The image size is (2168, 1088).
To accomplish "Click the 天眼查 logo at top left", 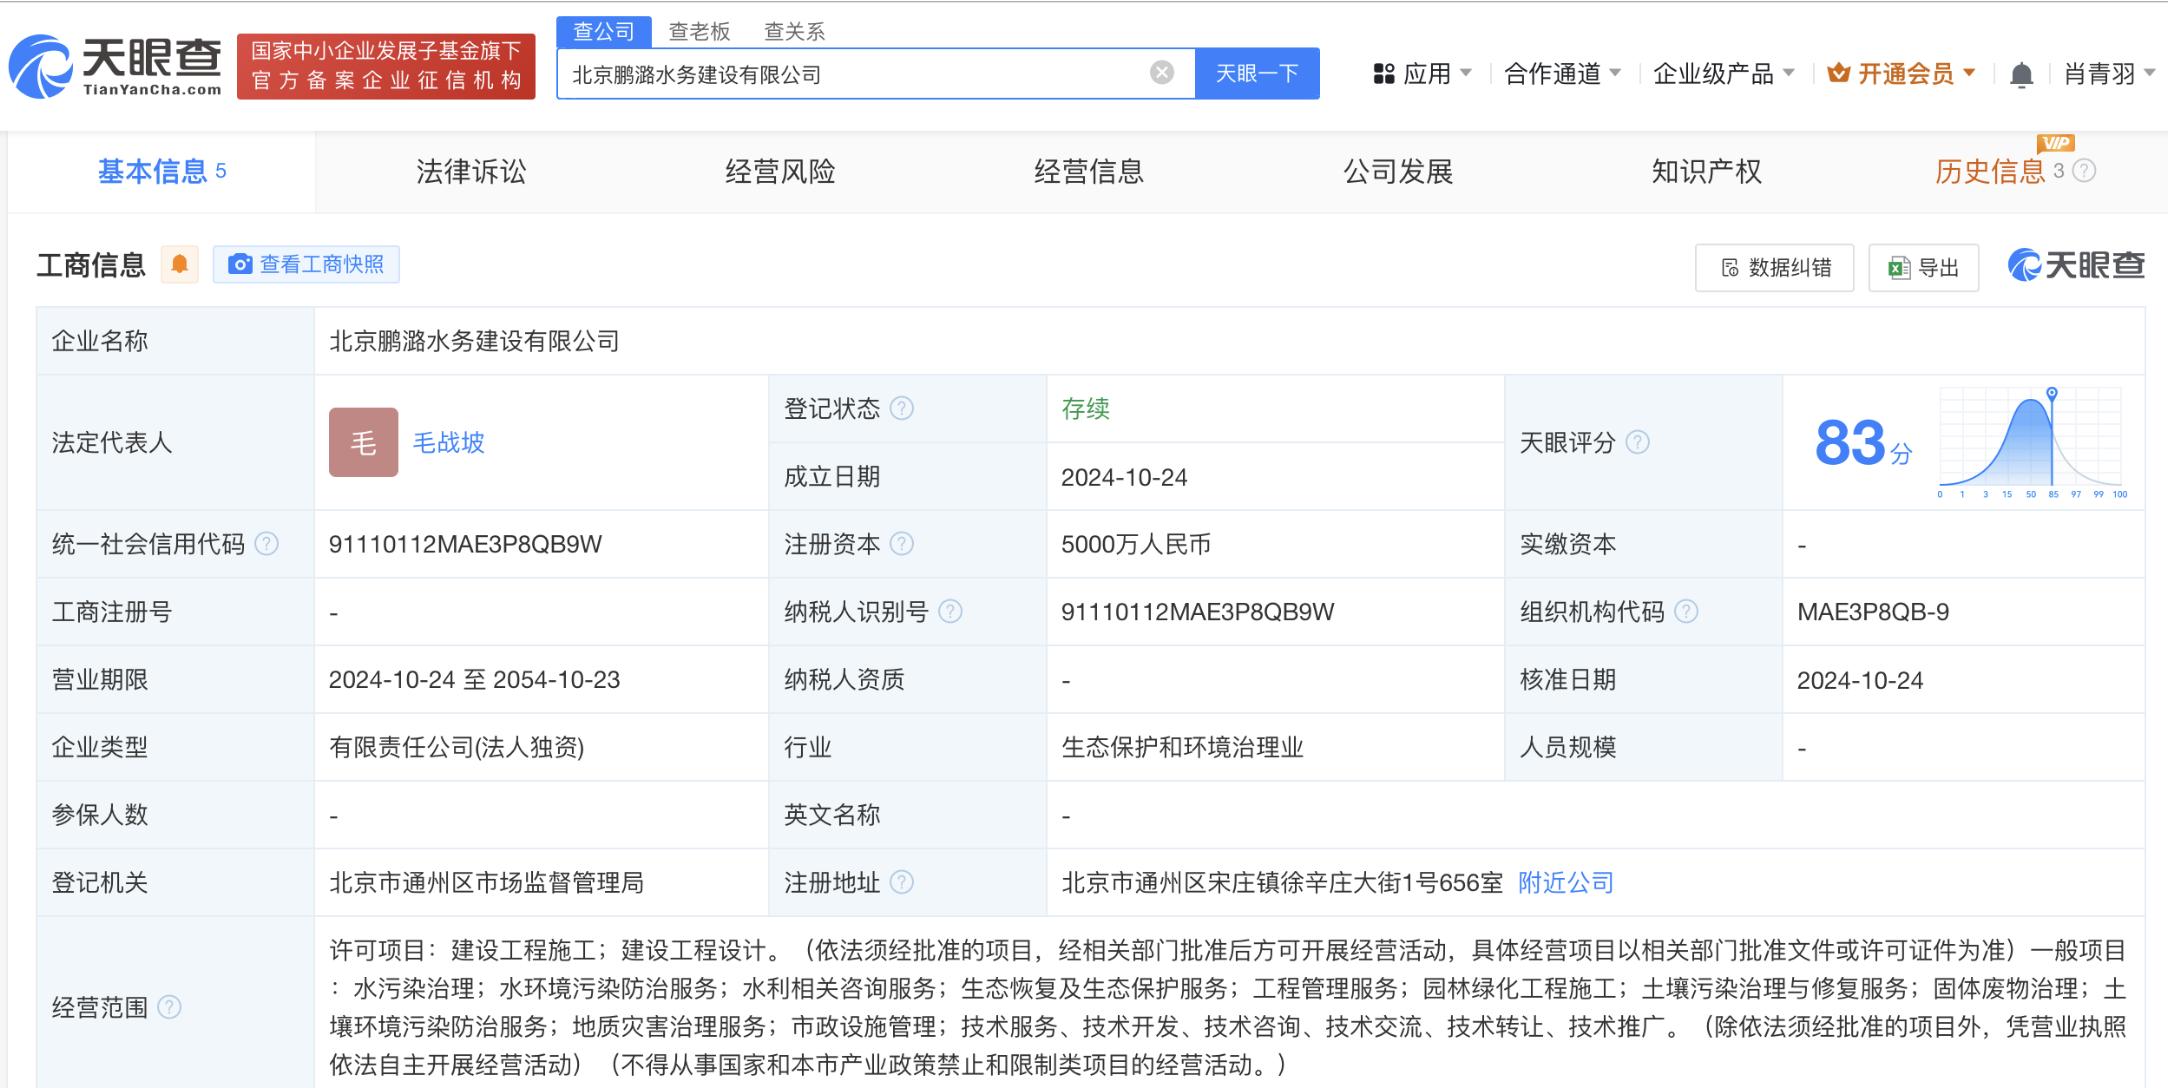I will [x=117, y=67].
